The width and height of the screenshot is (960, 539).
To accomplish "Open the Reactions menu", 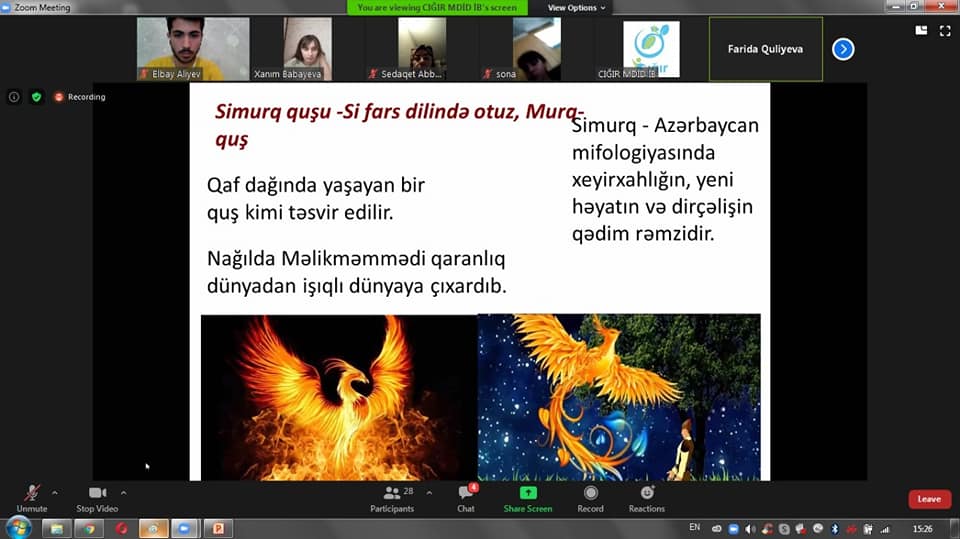I will click(647, 499).
